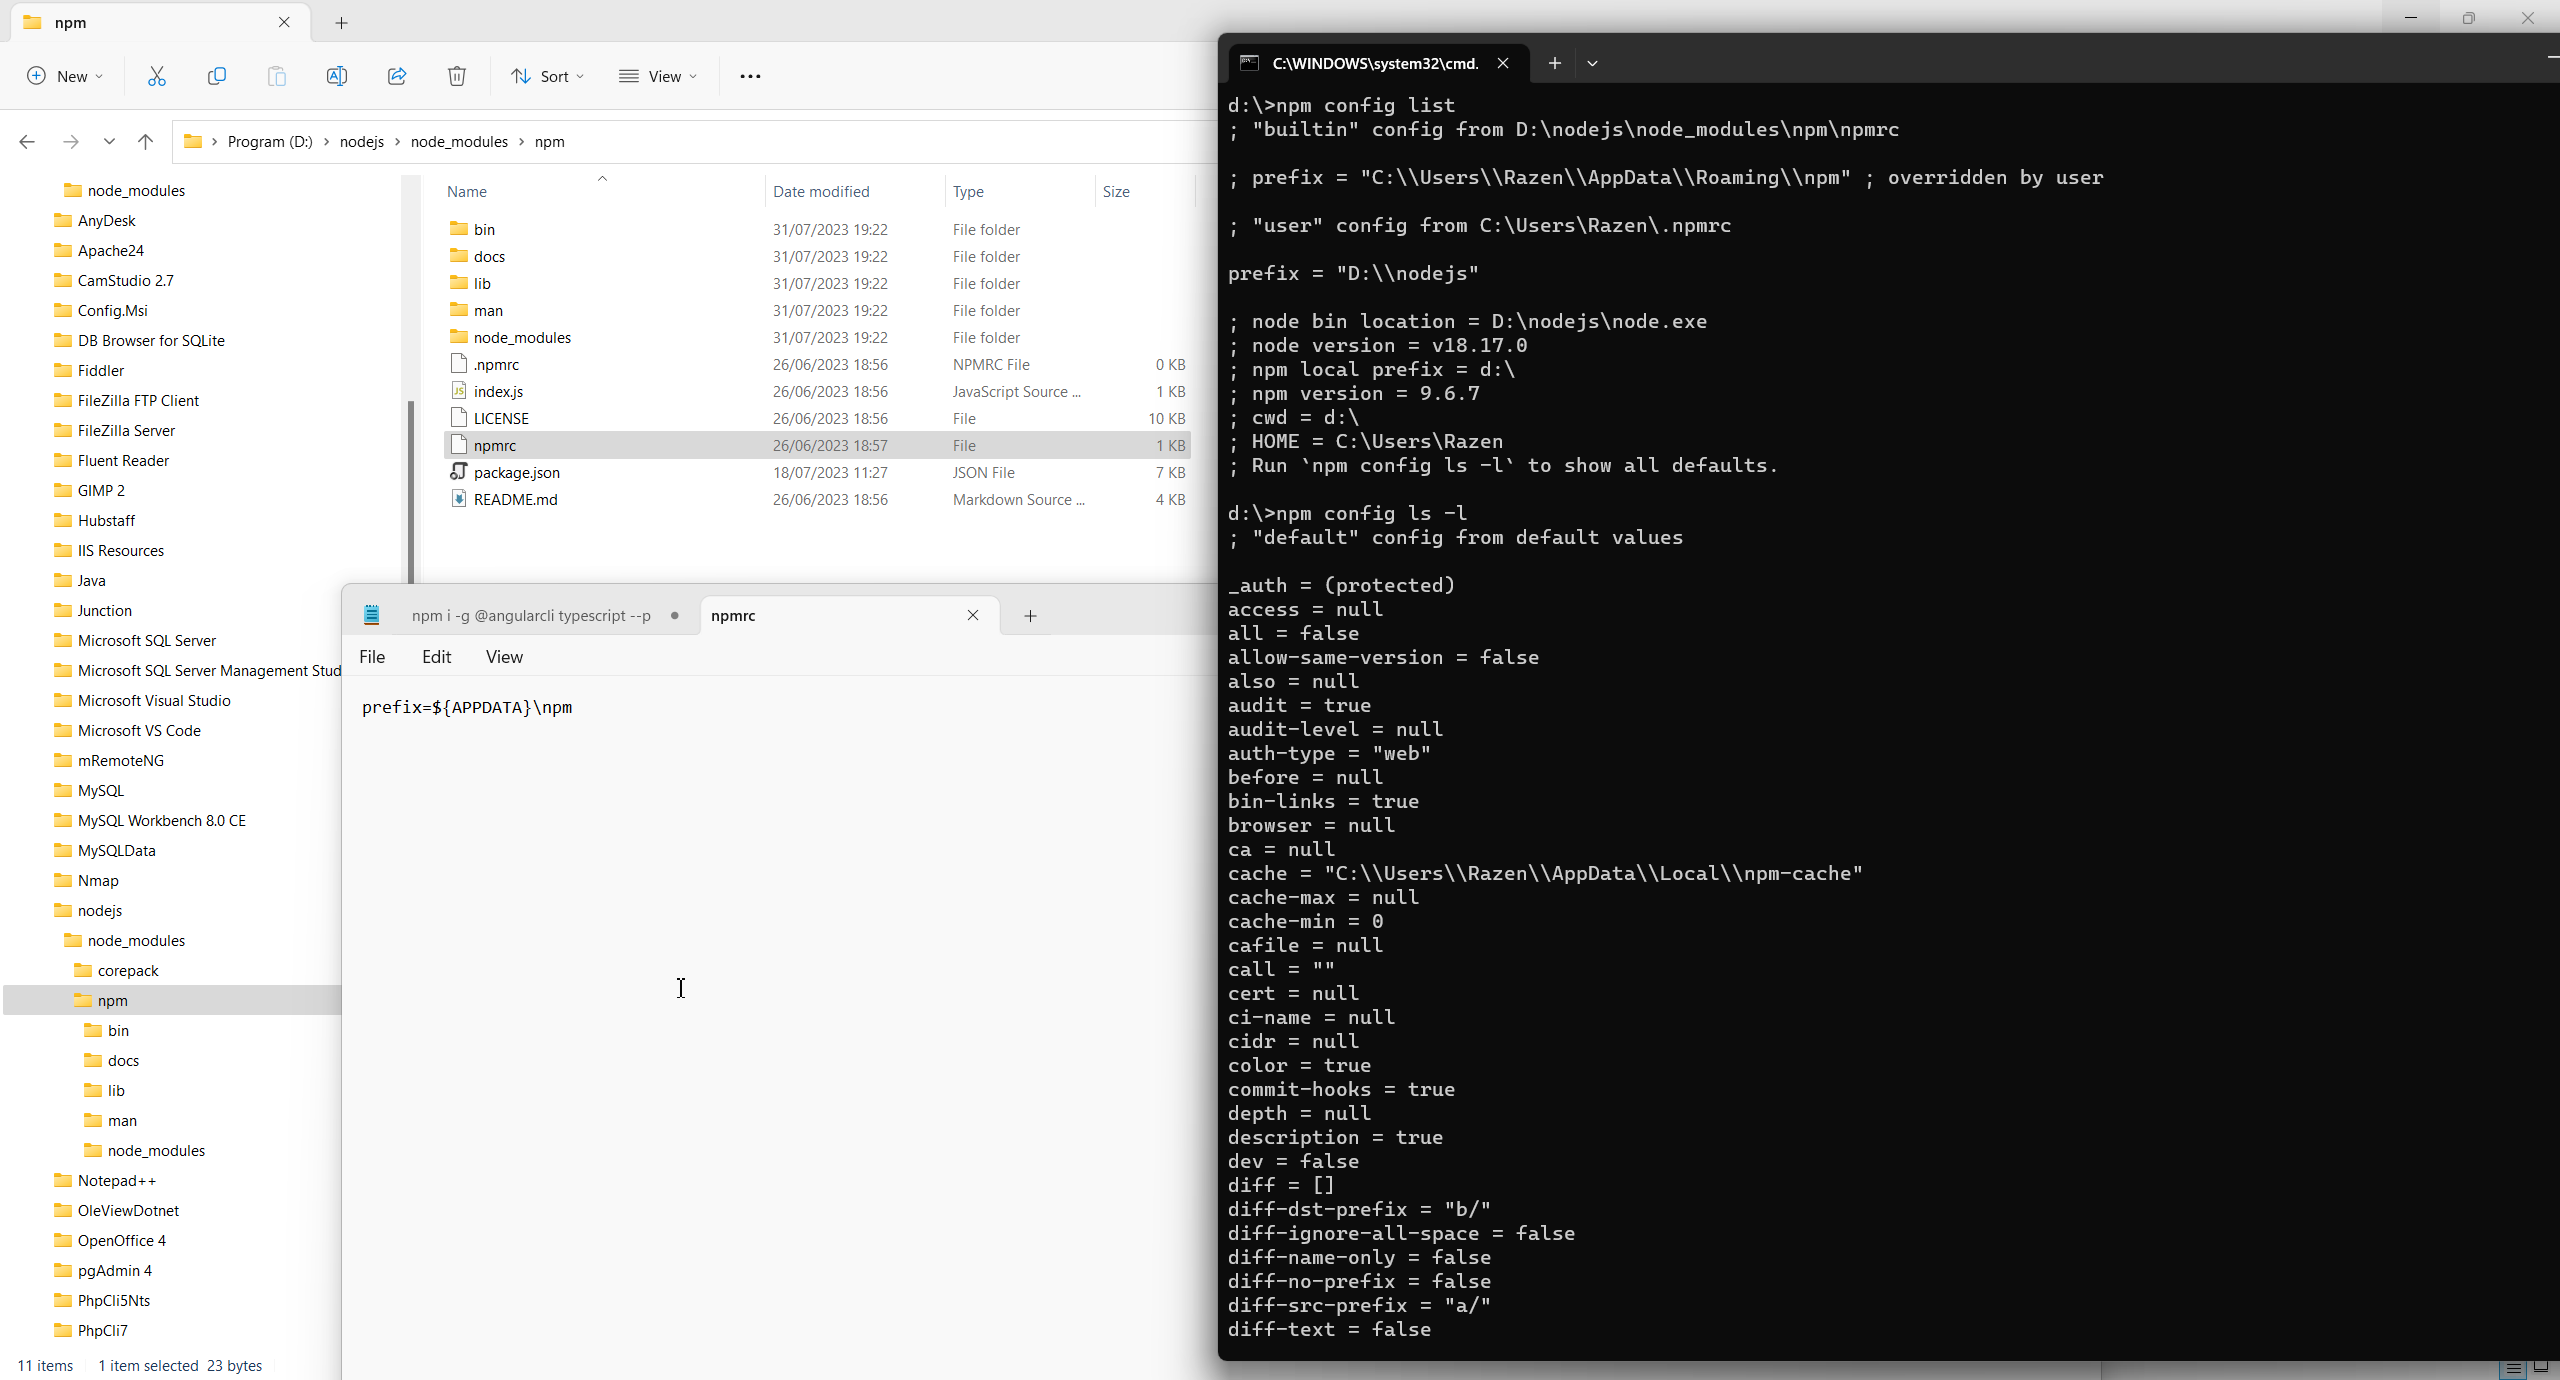Go up to the node_modules folder
Viewport: 2560px width, 1380px height.
(x=145, y=142)
